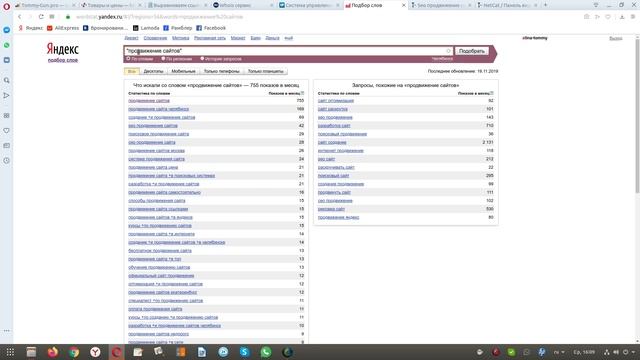Click the secure site padlock icon

pyautogui.click(x=68, y=17)
